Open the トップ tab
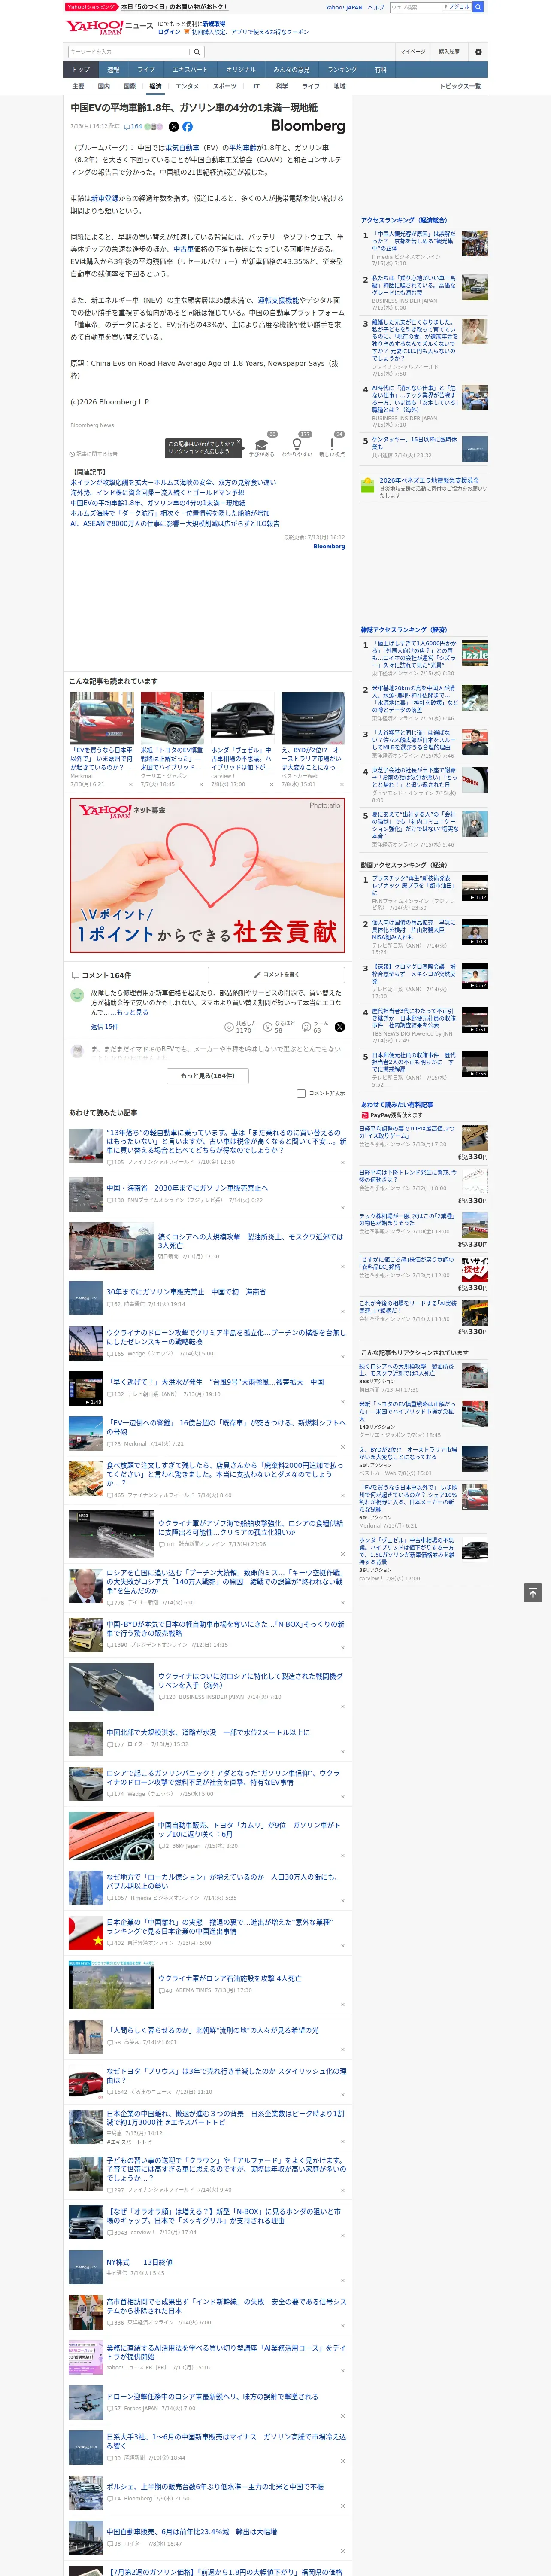 pos(81,70)
